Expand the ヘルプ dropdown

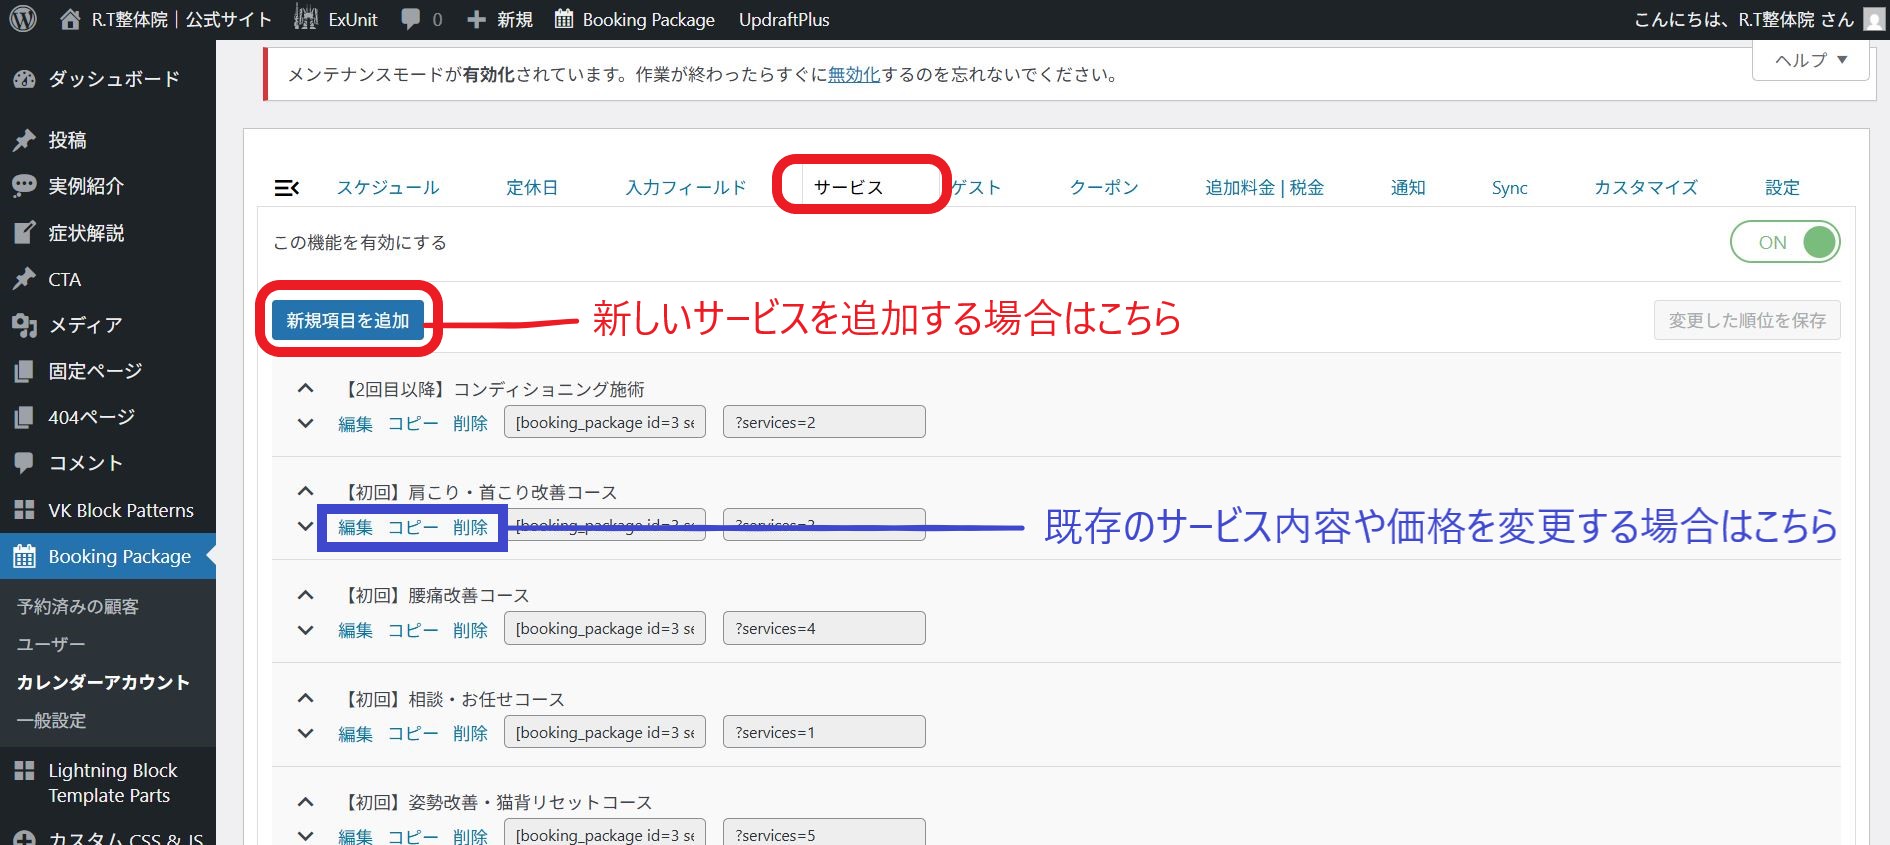pos(1810,60)
